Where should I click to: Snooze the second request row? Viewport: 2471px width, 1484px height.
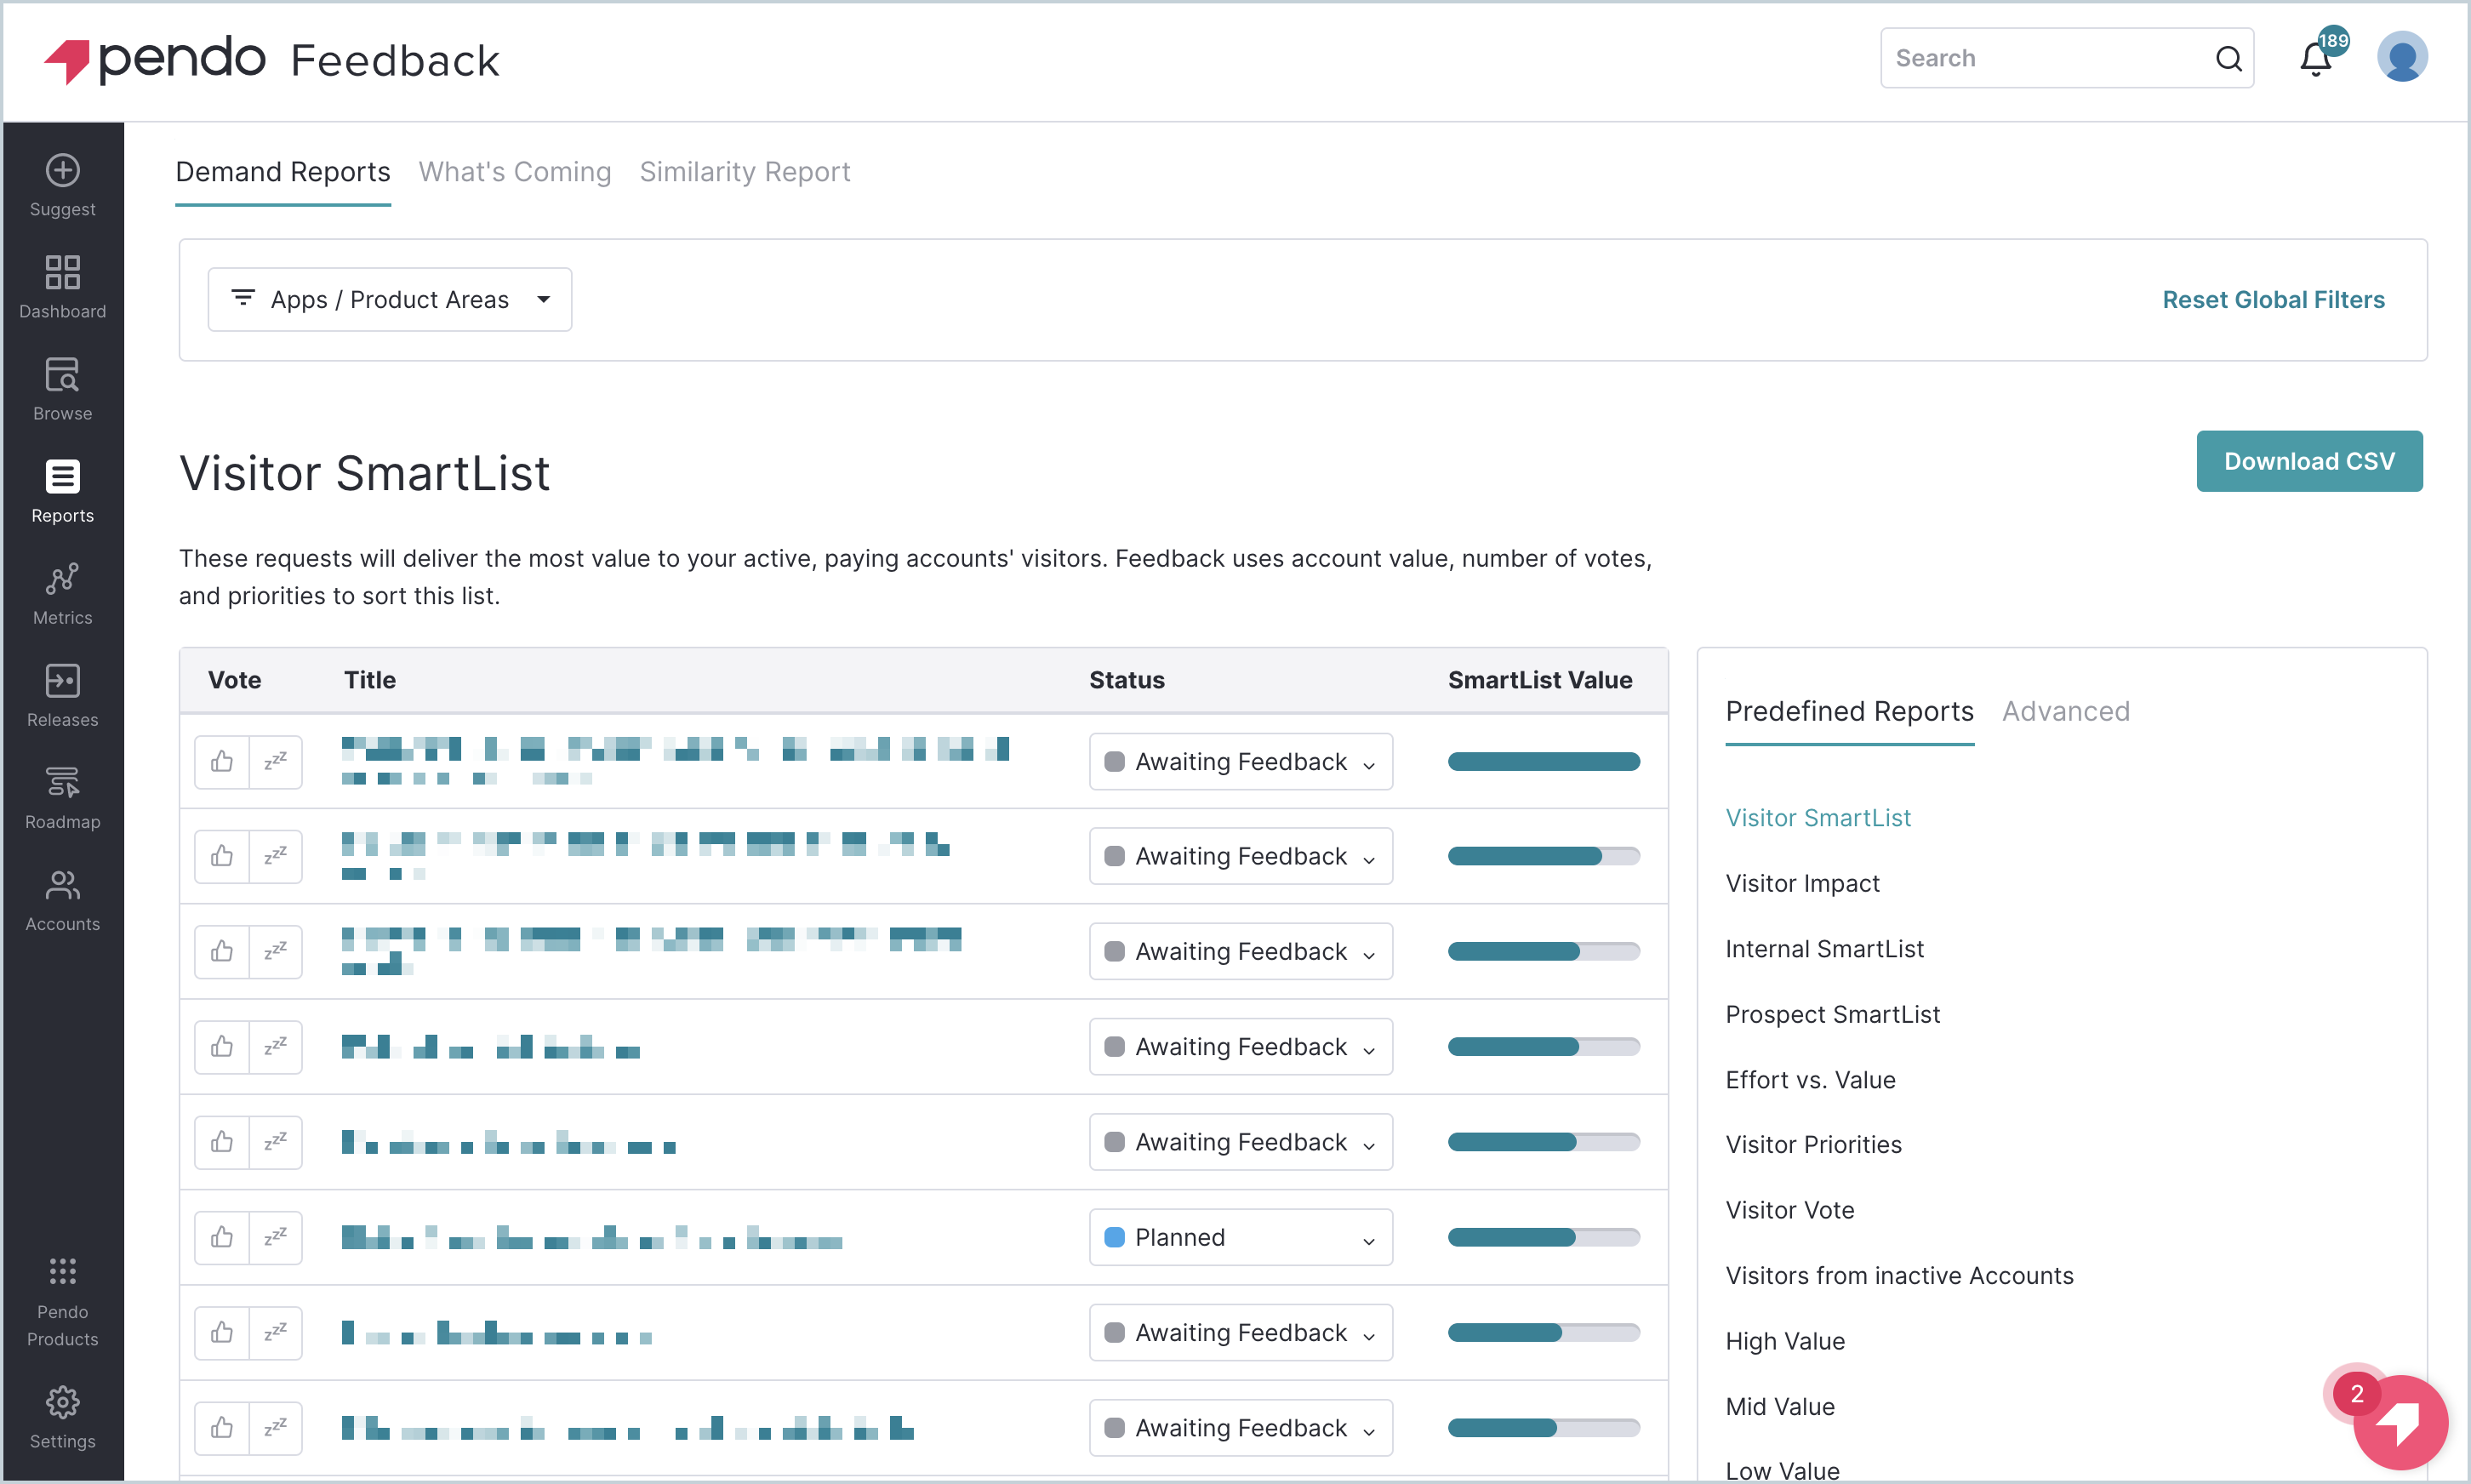[x=276, y=856]
